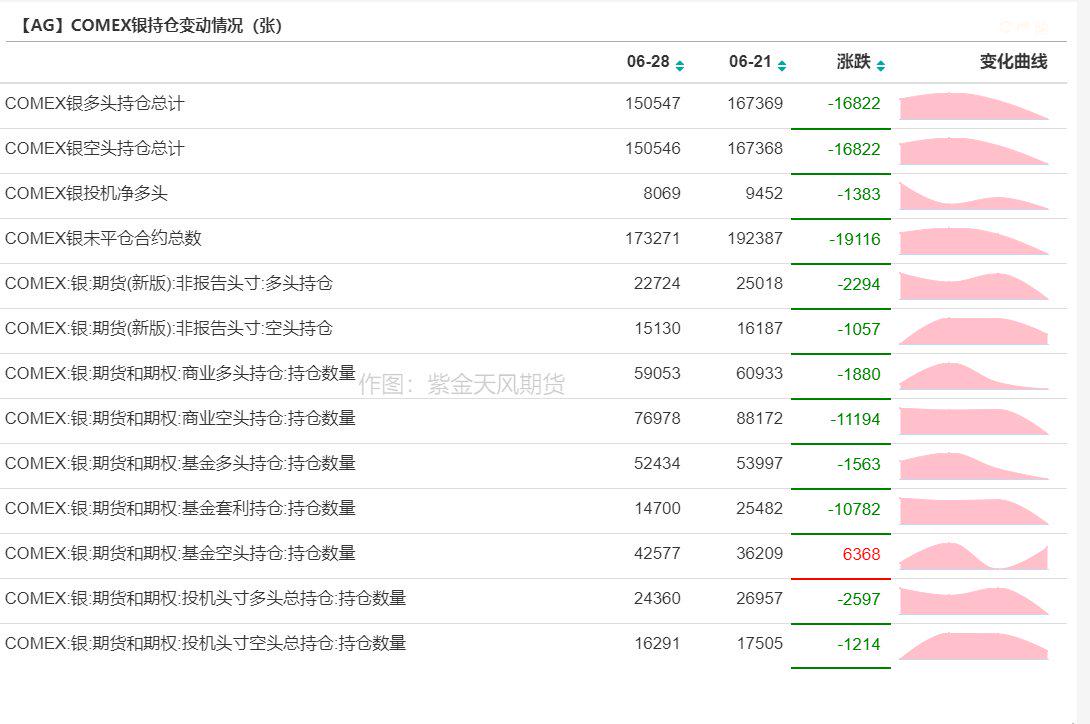The image size is (1090, 724).
Task: Select the 商业多头持仓:持仓数量 row label
Action: click(x=180, y=373)
